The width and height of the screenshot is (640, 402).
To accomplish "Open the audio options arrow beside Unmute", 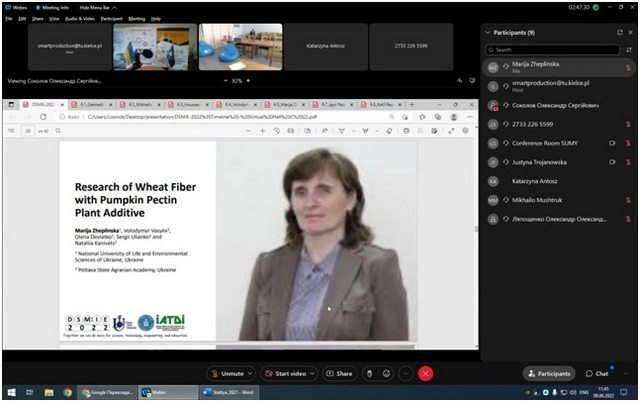I will tap(250, 373).
